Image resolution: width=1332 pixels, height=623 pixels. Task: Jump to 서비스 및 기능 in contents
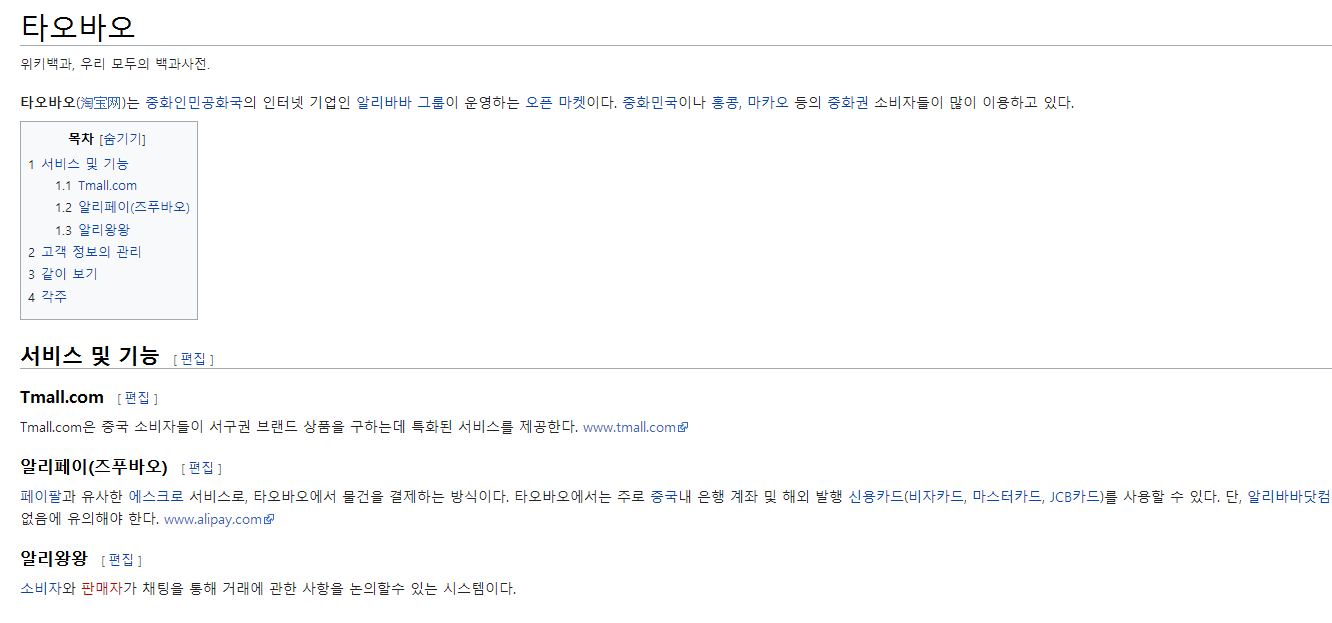85,164
